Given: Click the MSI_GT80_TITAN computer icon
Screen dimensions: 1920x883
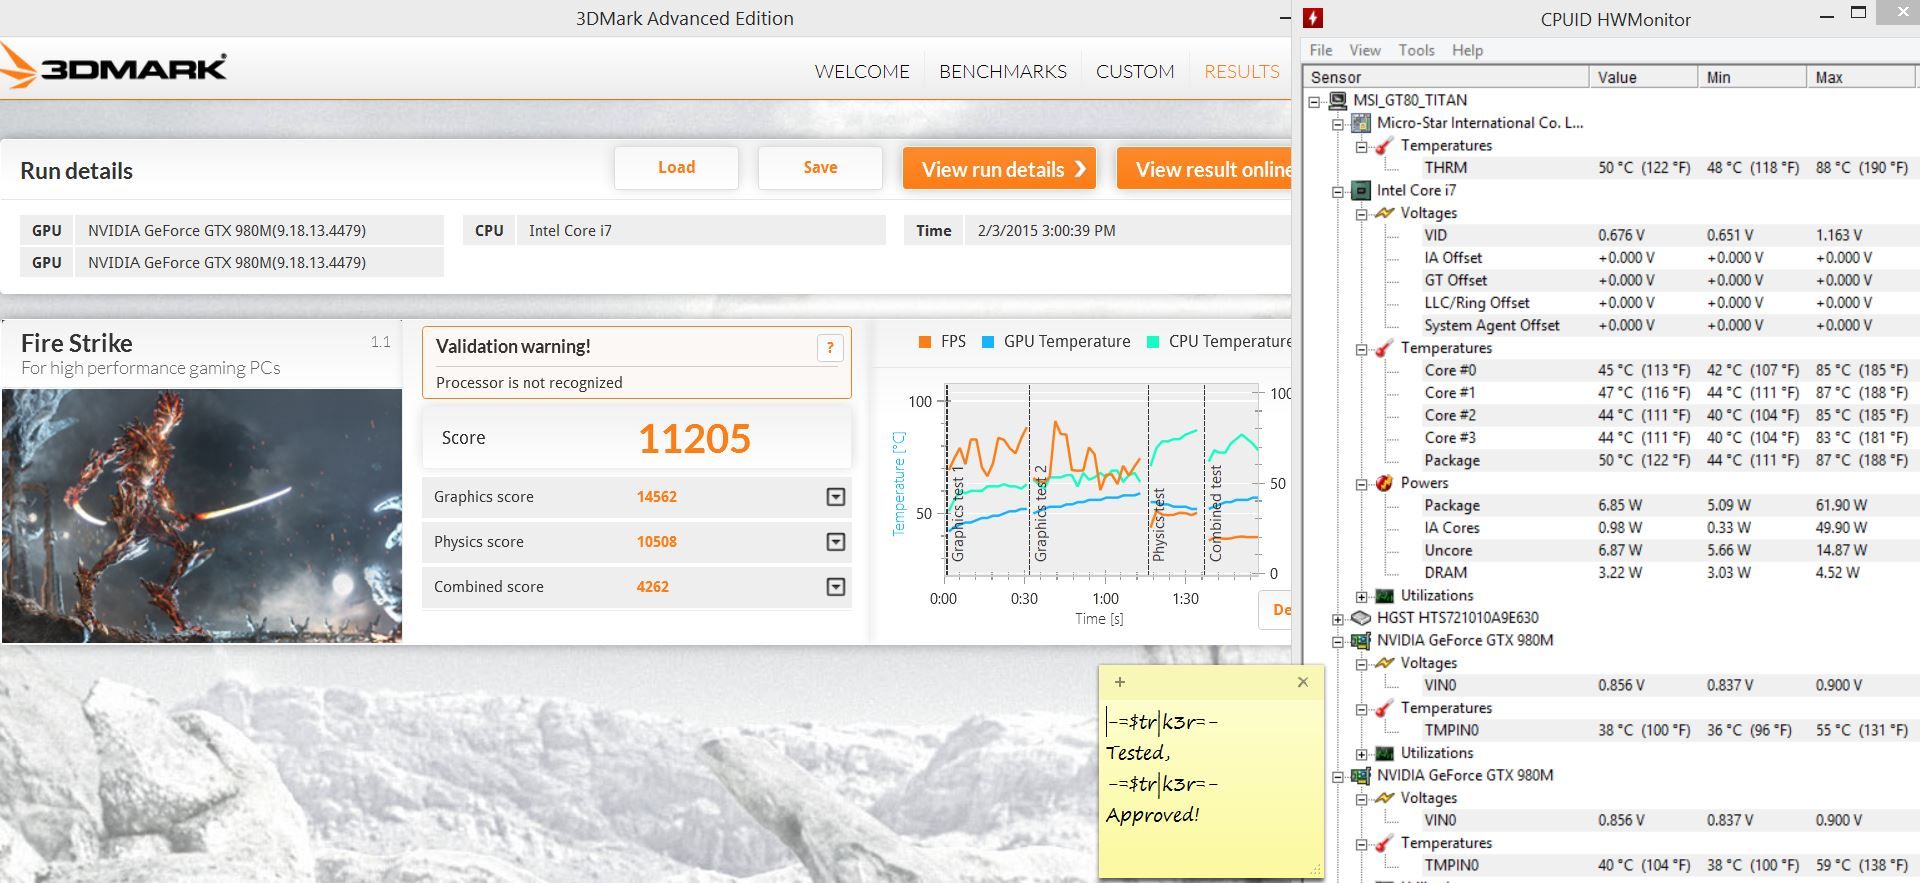Looking at the screenshot, I should click(x=1338, y=100).
